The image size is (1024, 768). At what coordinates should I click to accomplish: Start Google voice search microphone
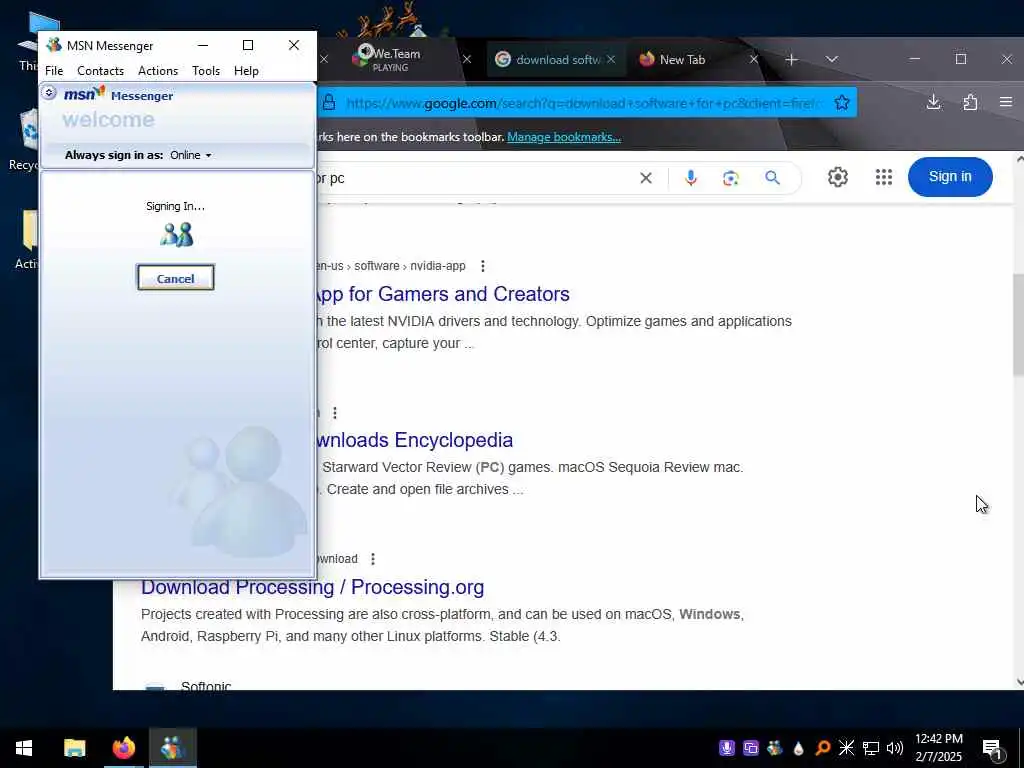coord(691,178)
